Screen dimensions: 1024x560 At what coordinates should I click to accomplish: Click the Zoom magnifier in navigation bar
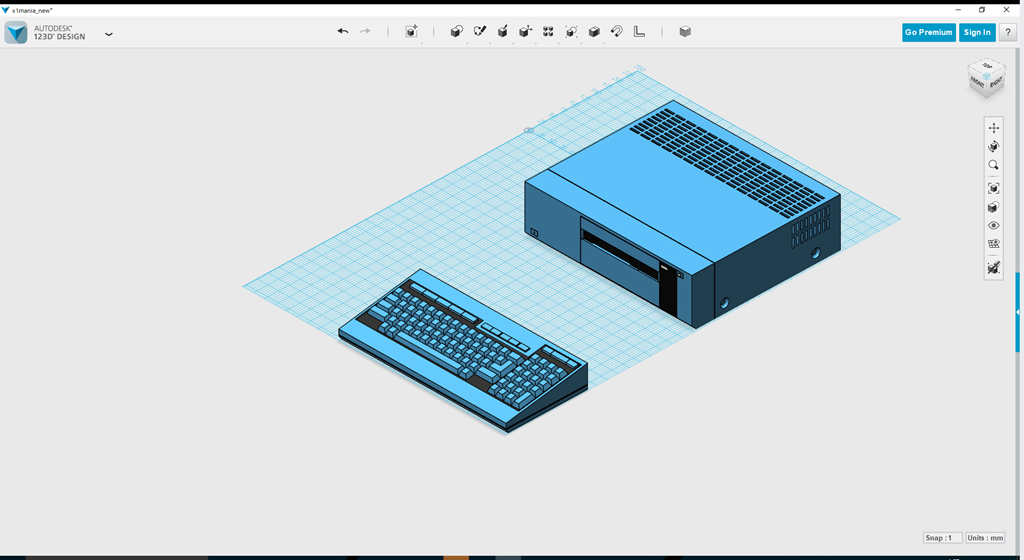pos(993,165)
